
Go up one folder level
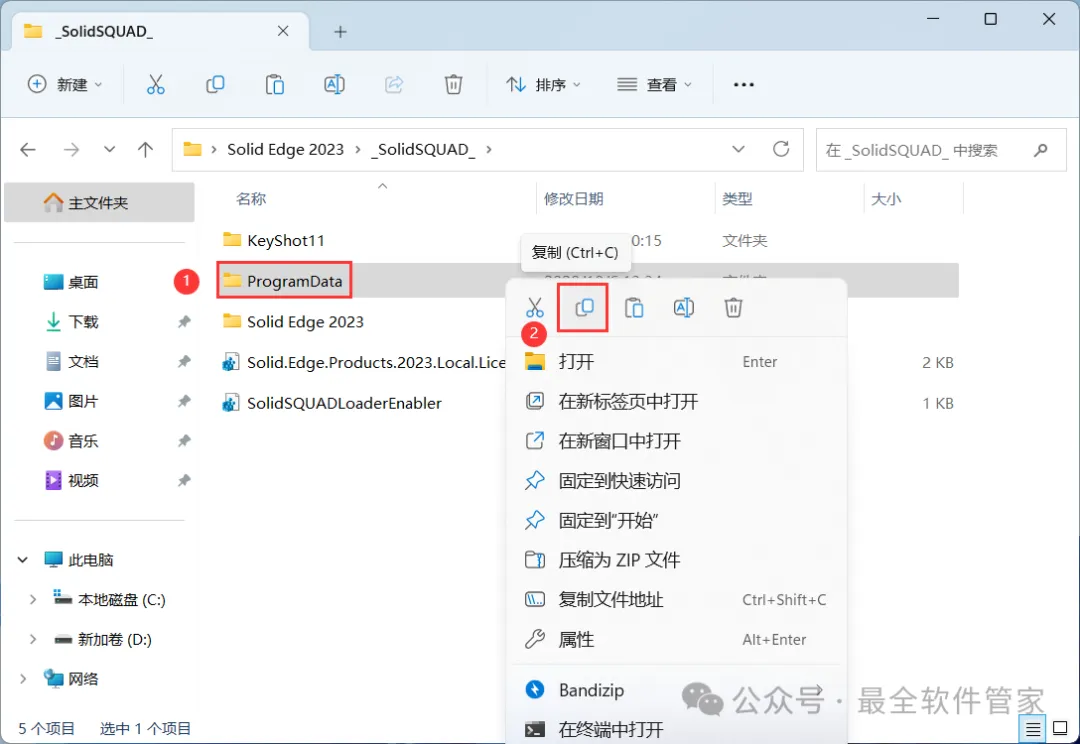pyautogui.click(x=145, y=149)
